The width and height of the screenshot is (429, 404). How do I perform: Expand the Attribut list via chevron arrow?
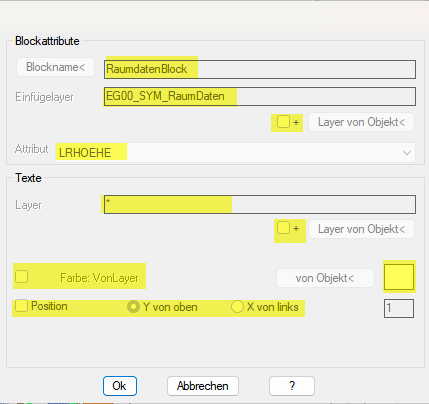[407, 153]
